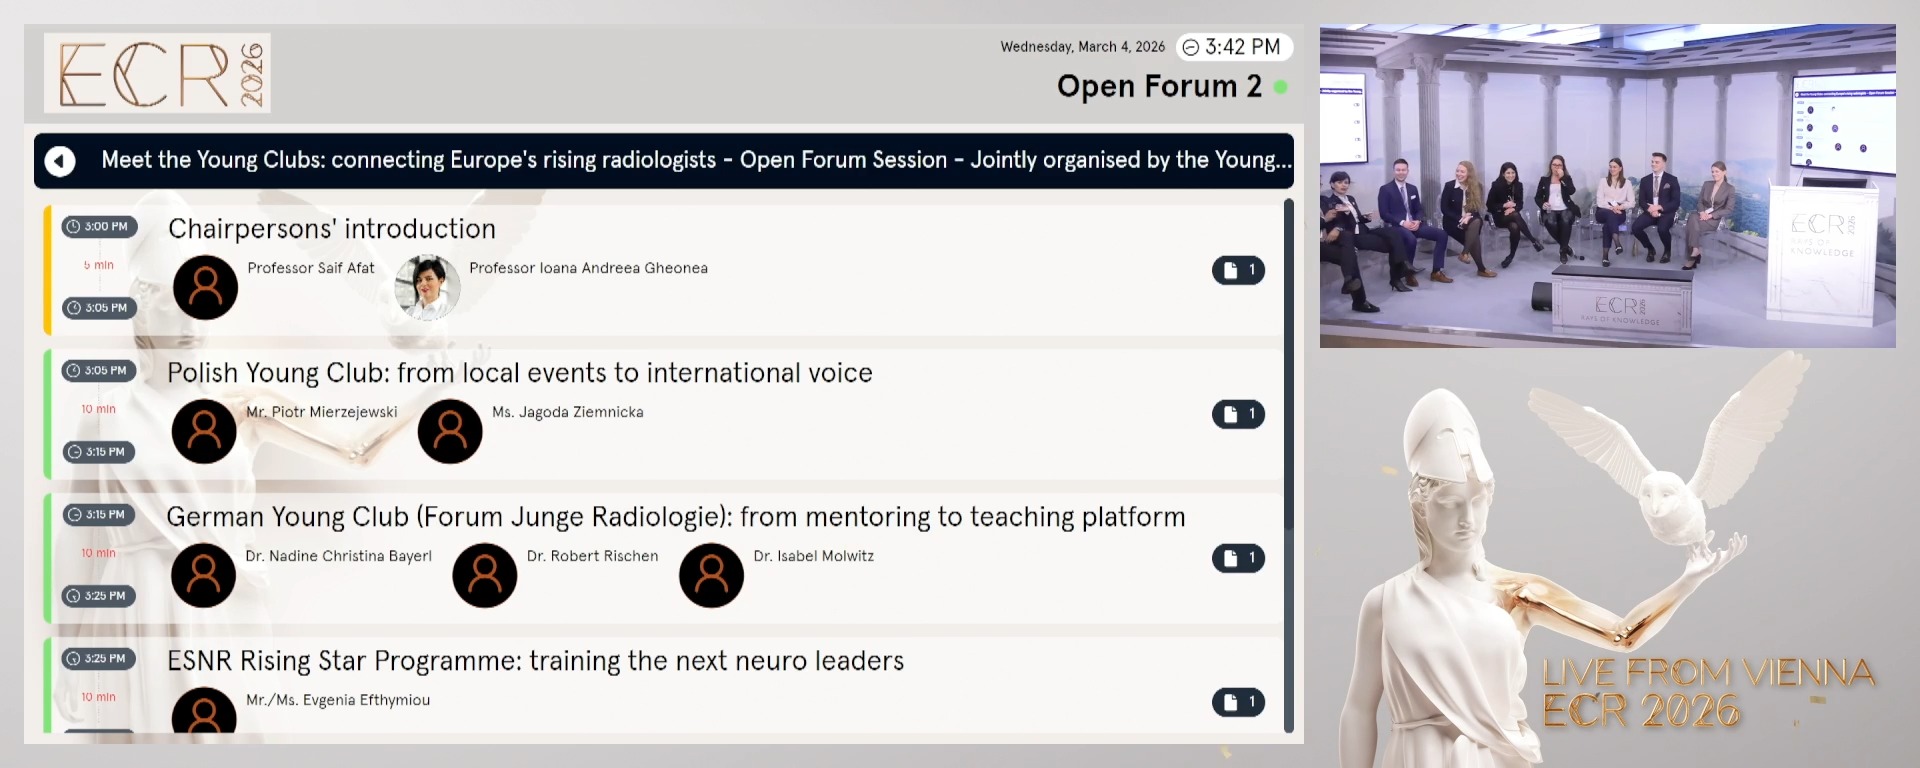The image size is (1920, 768).
Task: Click name Mr./Ms. Evgenia Efthymiou
Action: coord(338,700)
